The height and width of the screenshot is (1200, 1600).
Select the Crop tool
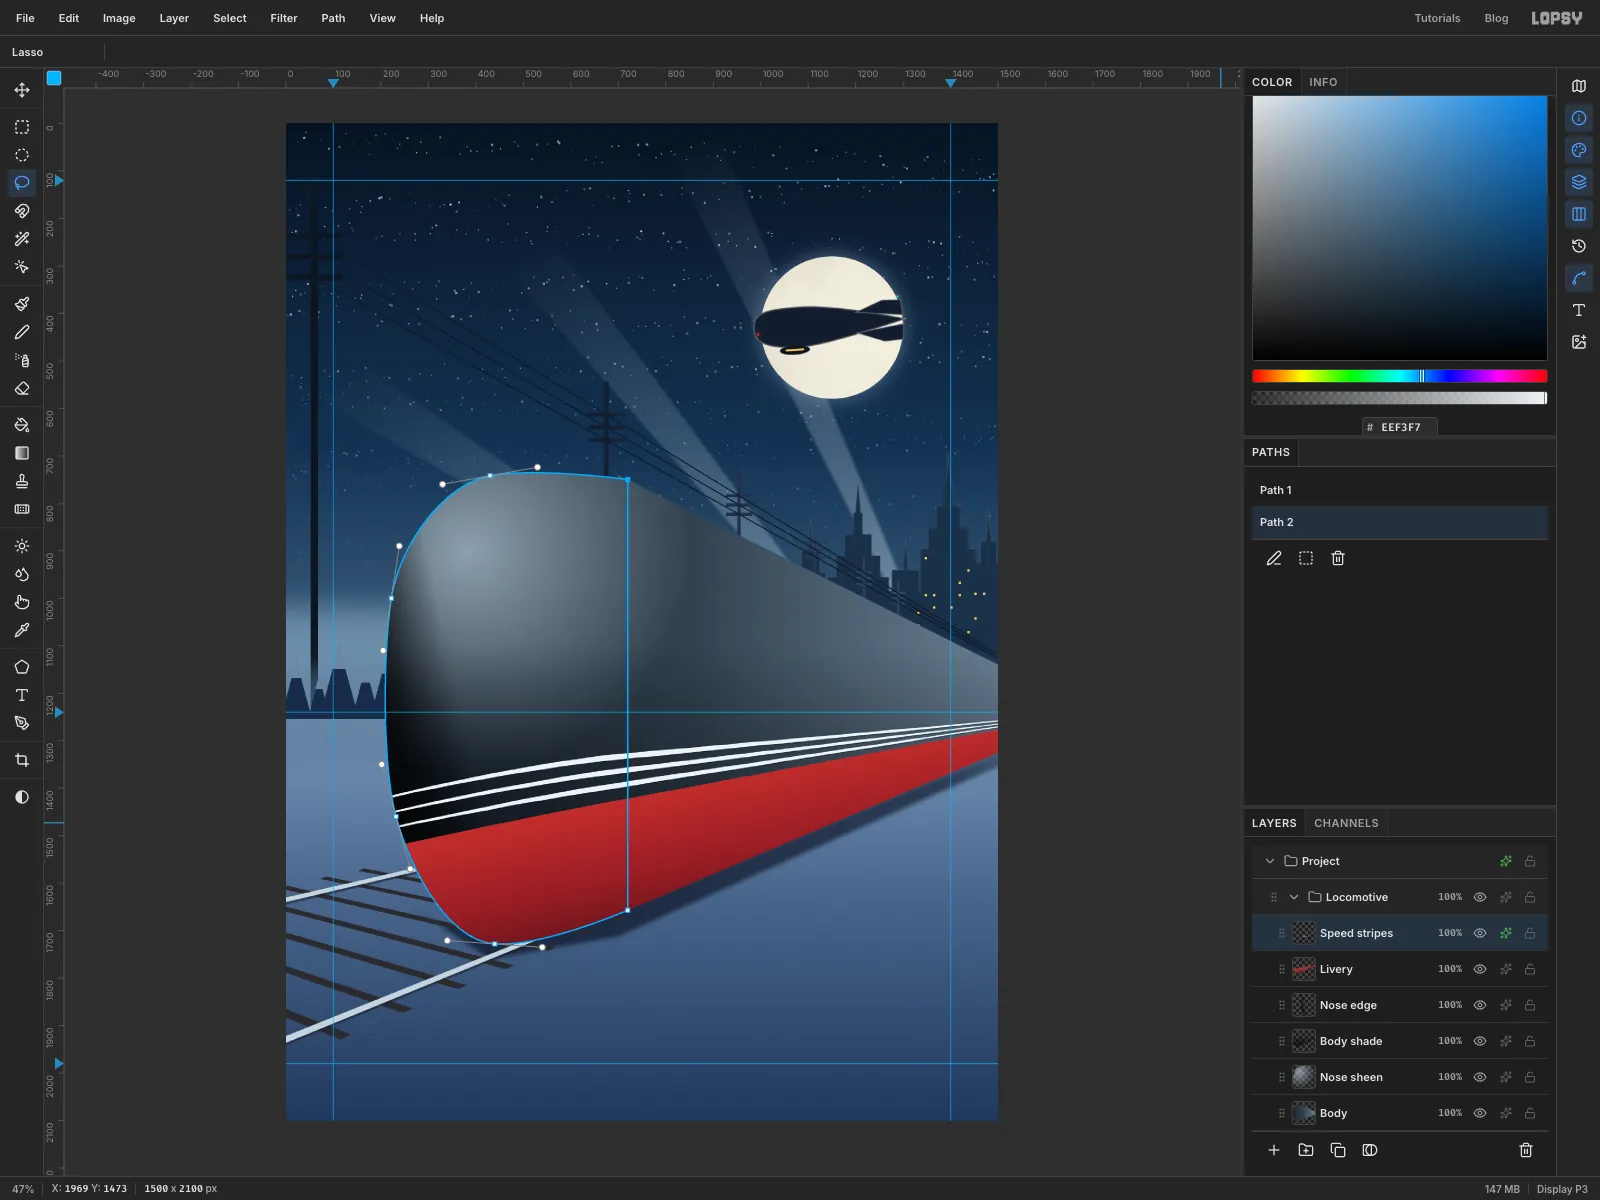[x=22, y=760]
